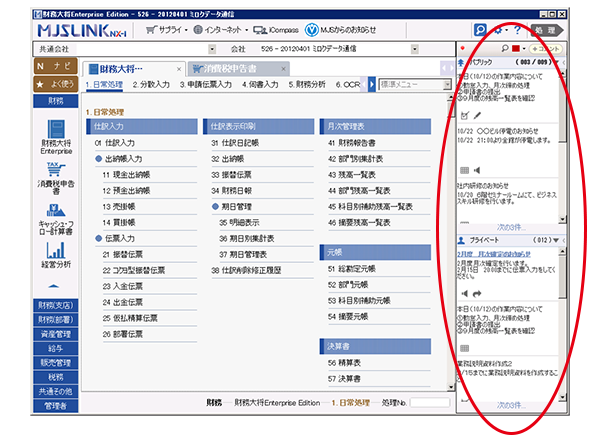The width and height of the screenshot is (600, 440).
Task: Click the ★ よく使う favorites button
Action: coord(55,84)
